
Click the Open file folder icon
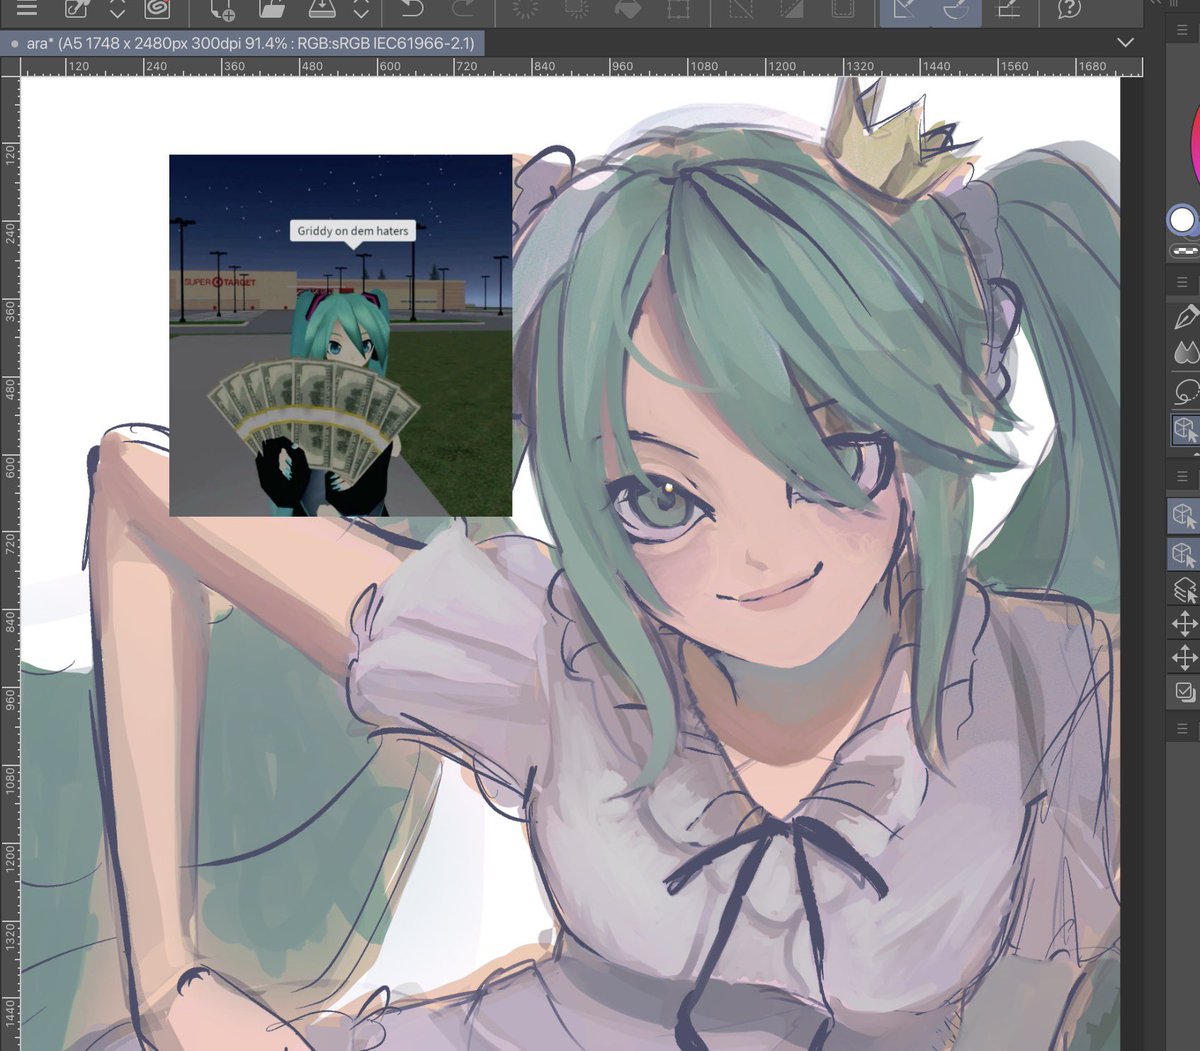click(271, 9)
